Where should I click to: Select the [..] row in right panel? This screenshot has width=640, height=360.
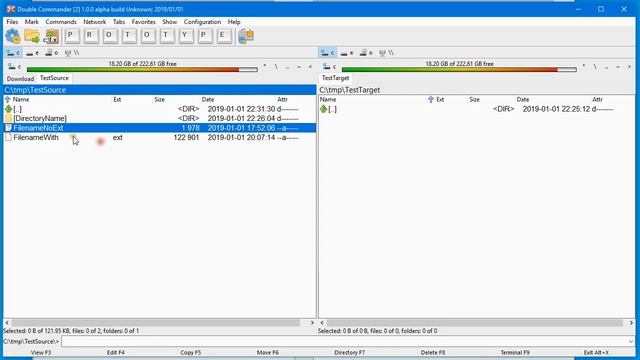tap(476, 109)
